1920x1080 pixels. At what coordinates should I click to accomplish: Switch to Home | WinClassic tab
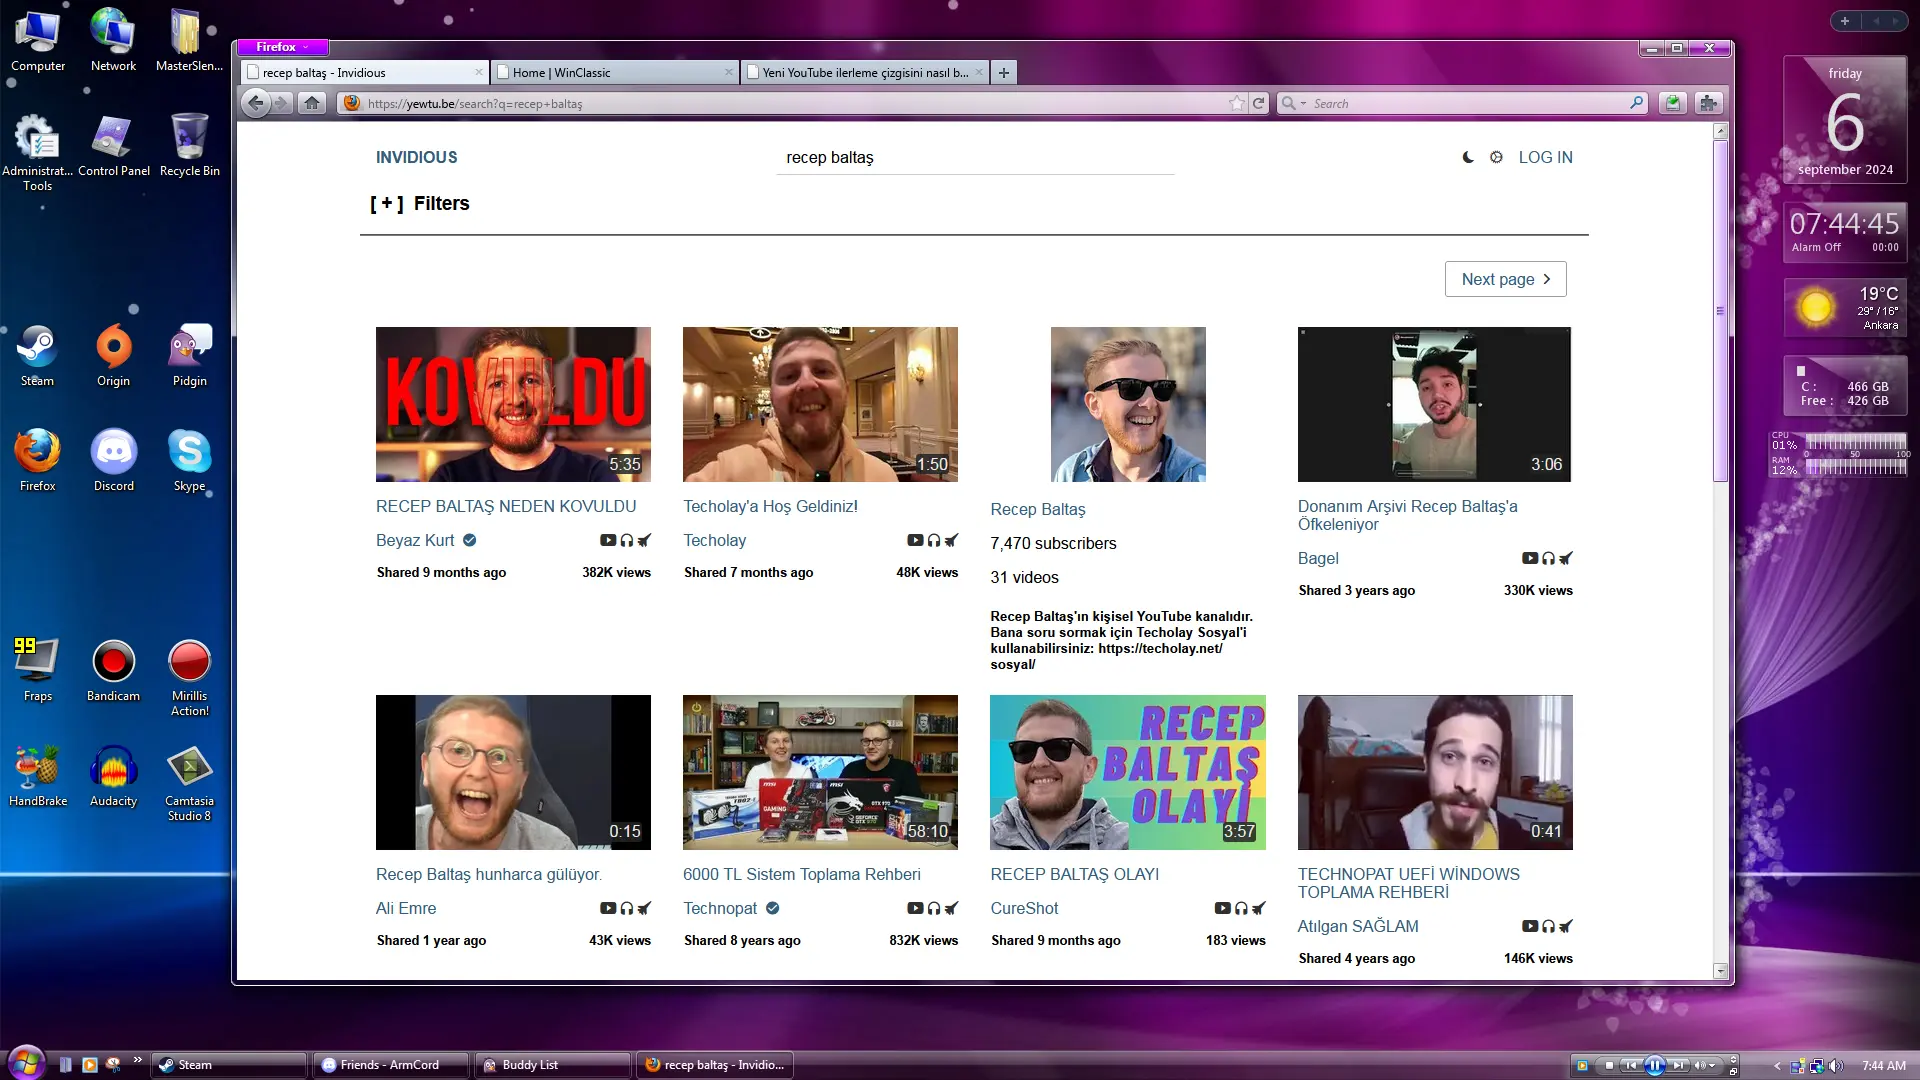(x=615, y=72)
